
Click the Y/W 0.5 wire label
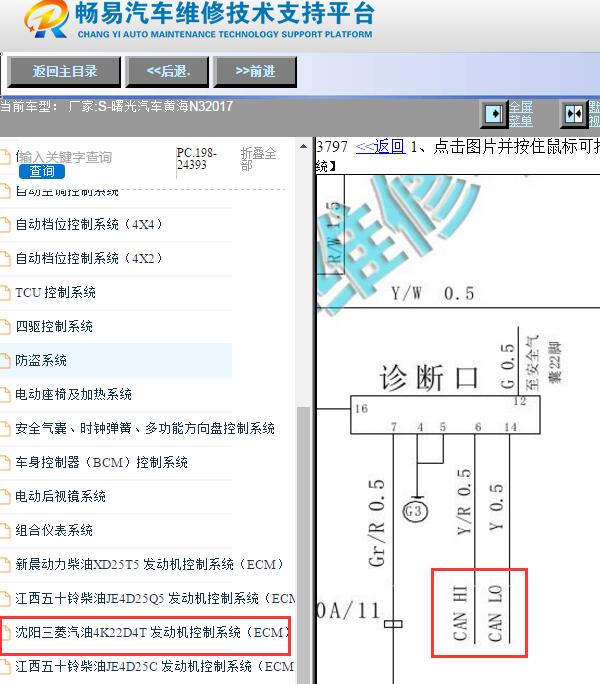(x=432, y=294)
